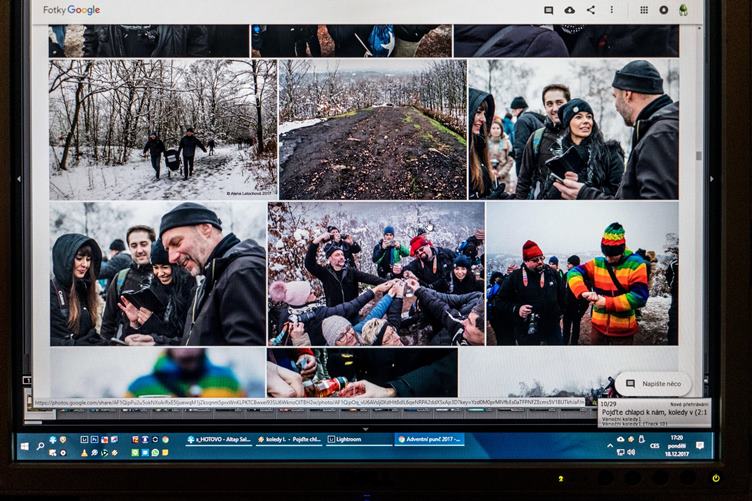Open network tray icon
Screen dimensions: 752x501
620,453
